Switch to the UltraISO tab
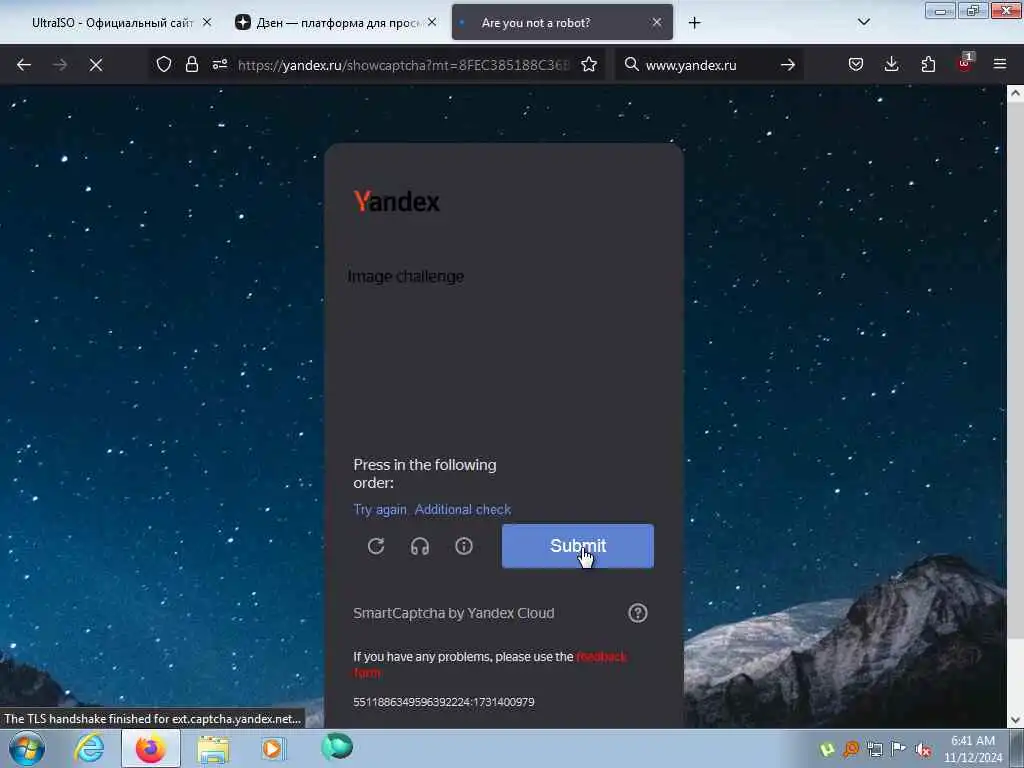The width and height of the screenshot is (1024, 768). [112, 23]
